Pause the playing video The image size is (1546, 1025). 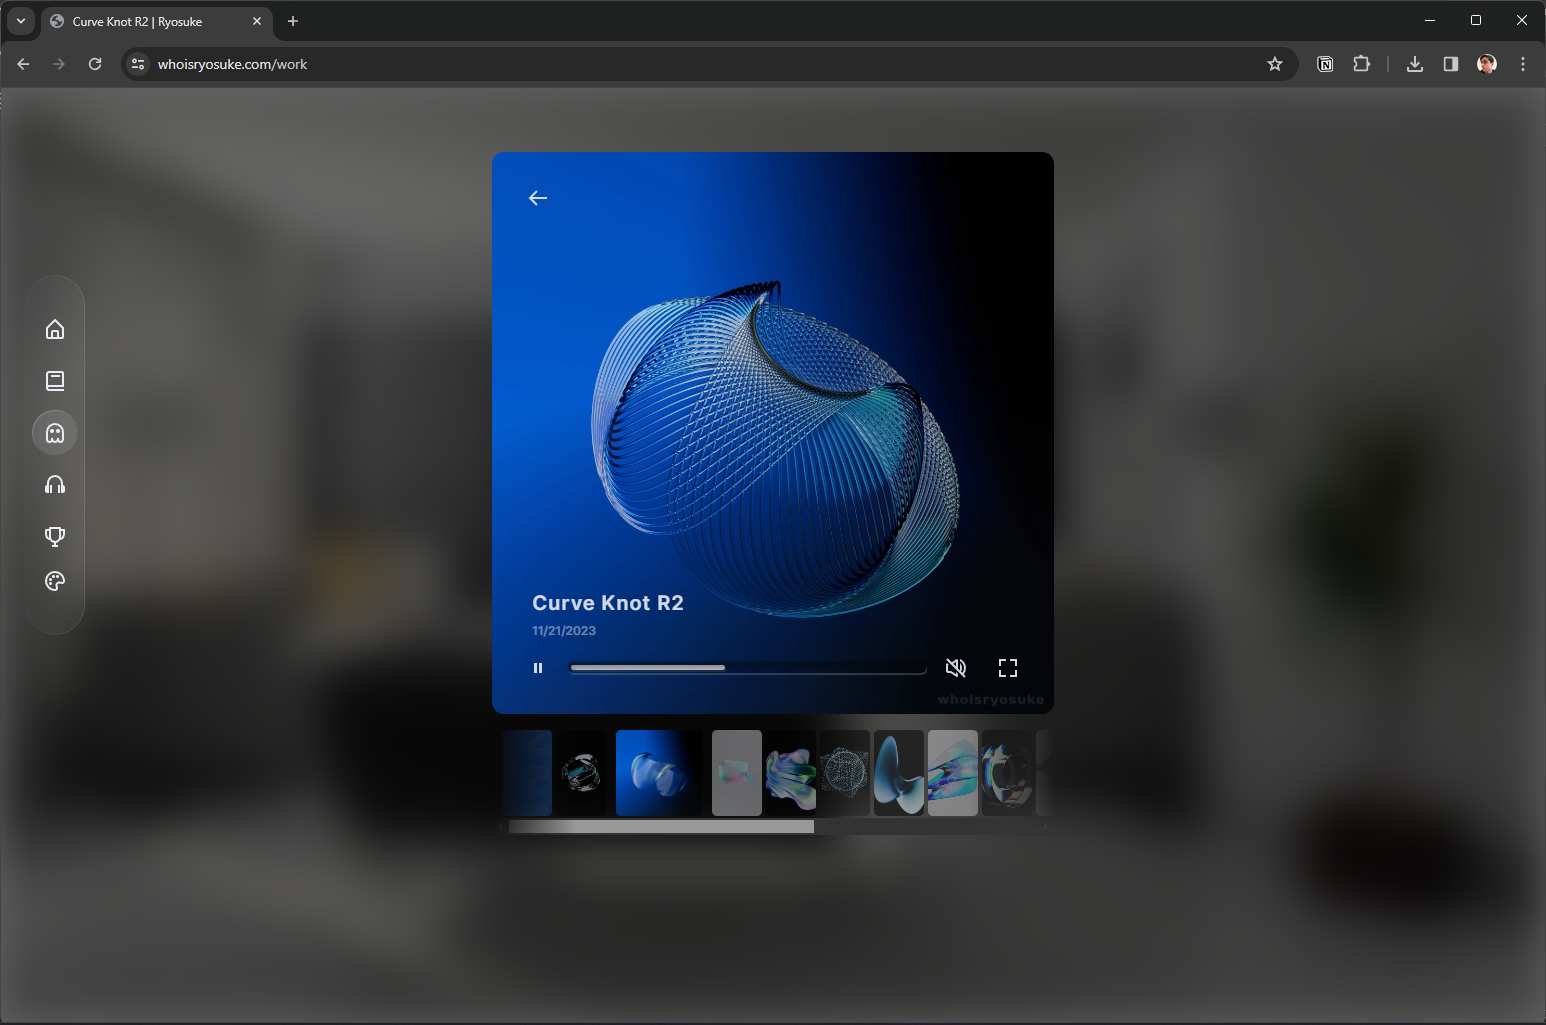539,667
